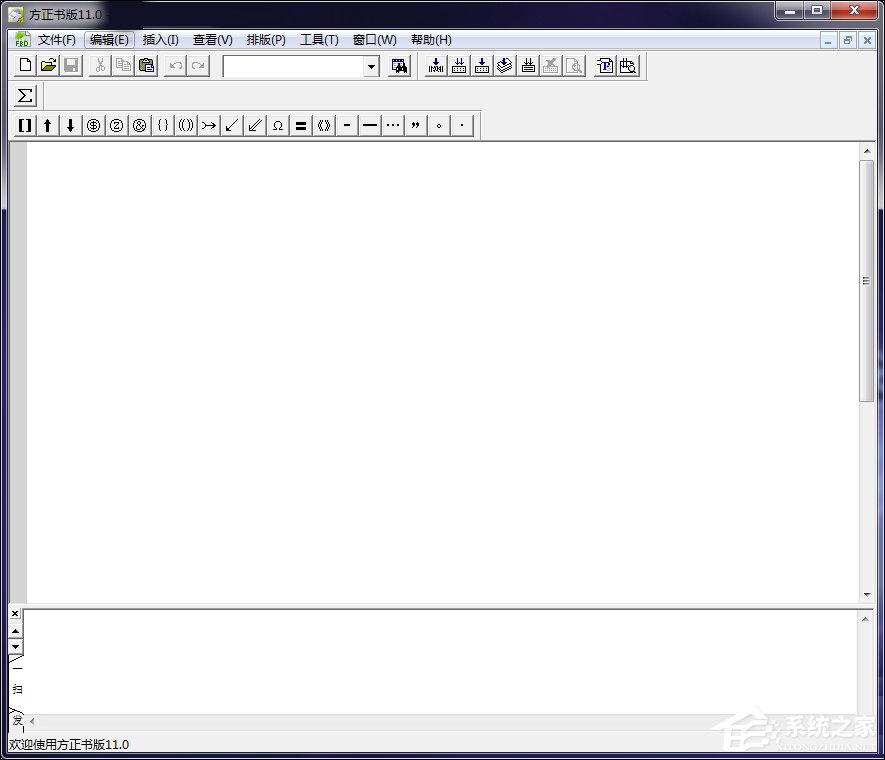Click the last toolbar icon with magnifier grid
Image resolution: width=885 pixels, height=760 pixels.
[x=628, y=66]
